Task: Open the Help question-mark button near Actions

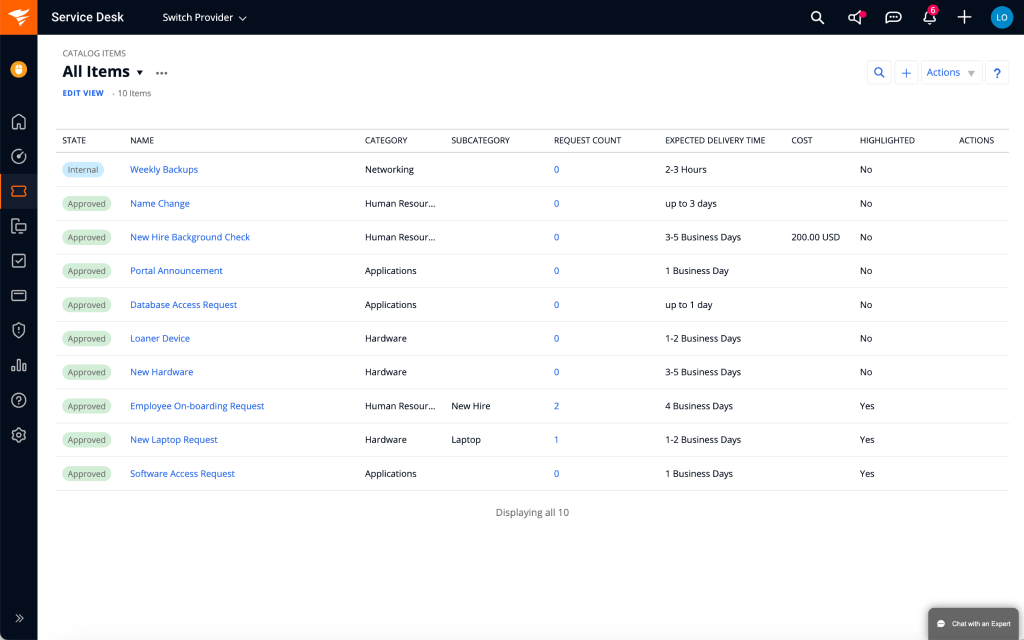Action: point(997,72)
